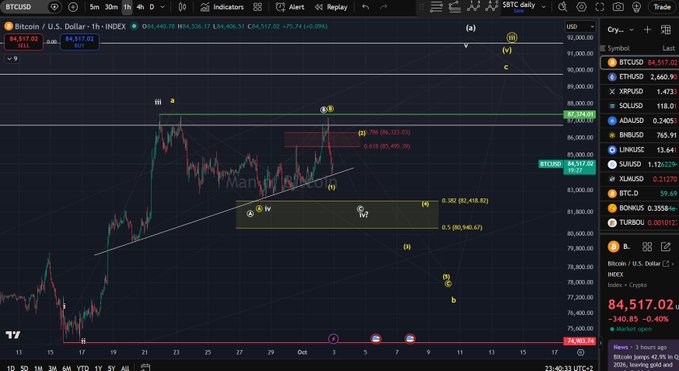The width and height of the screenshot is (679, 371).
Task: Click the red SELL price button
Action: 23,42
